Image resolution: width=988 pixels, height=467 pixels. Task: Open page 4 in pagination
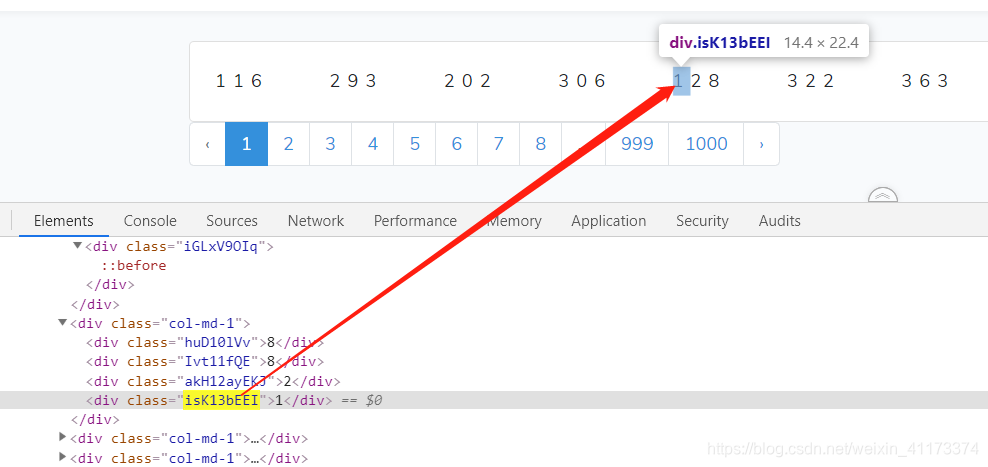[372, 144]
